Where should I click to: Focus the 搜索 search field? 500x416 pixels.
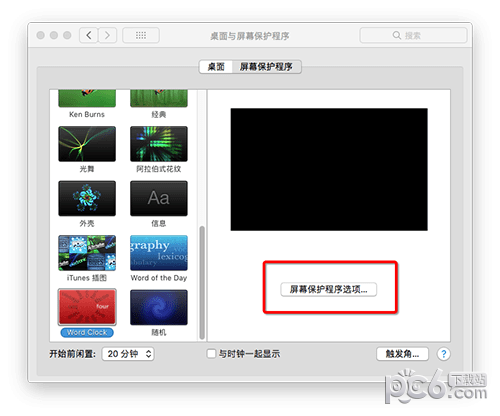click(413, 35)
